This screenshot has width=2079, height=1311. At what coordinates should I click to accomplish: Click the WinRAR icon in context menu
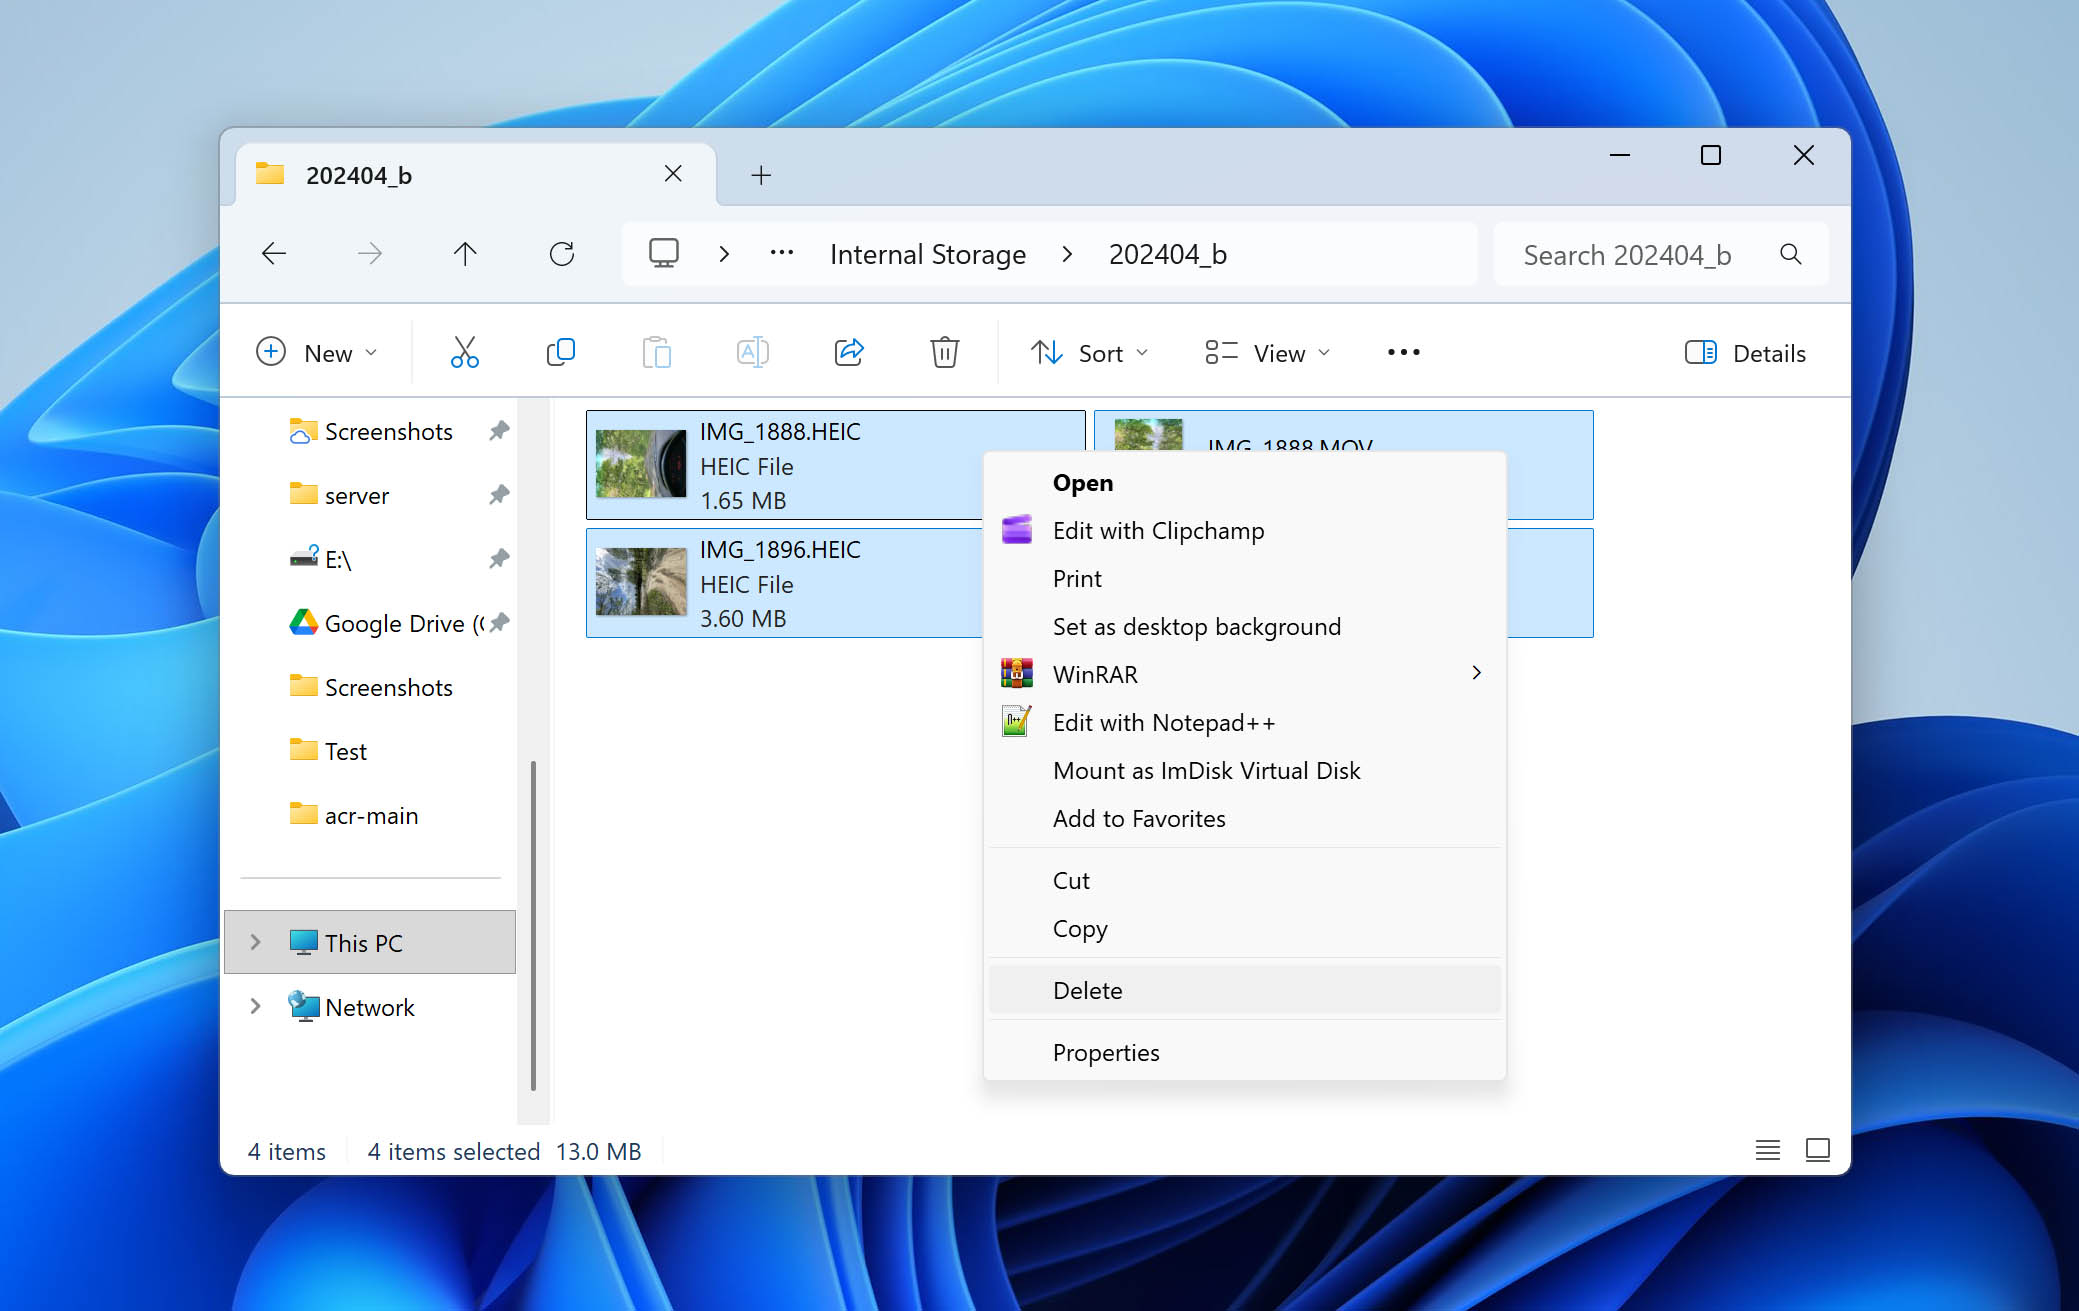point(1016,674)
